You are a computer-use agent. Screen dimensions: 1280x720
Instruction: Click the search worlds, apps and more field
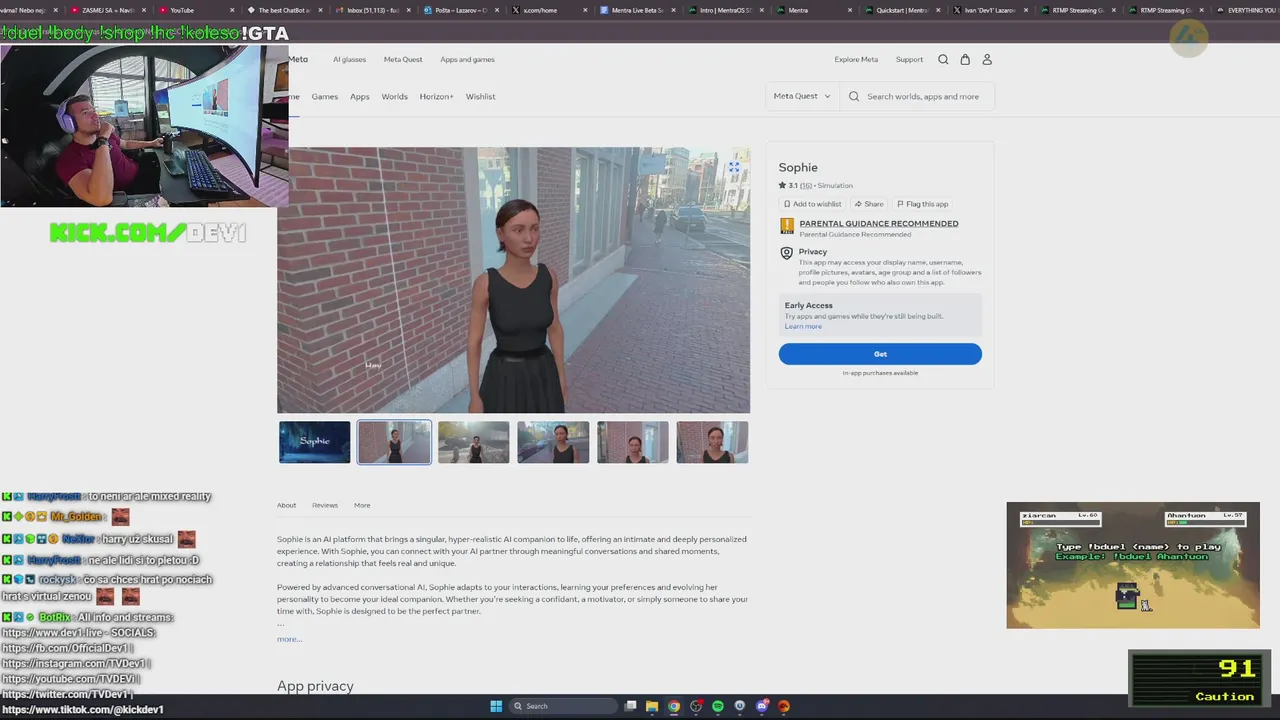pos(918,96)
